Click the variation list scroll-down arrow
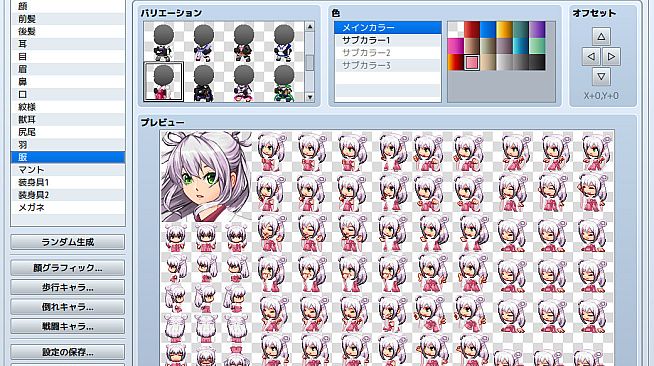 (309, 98)
